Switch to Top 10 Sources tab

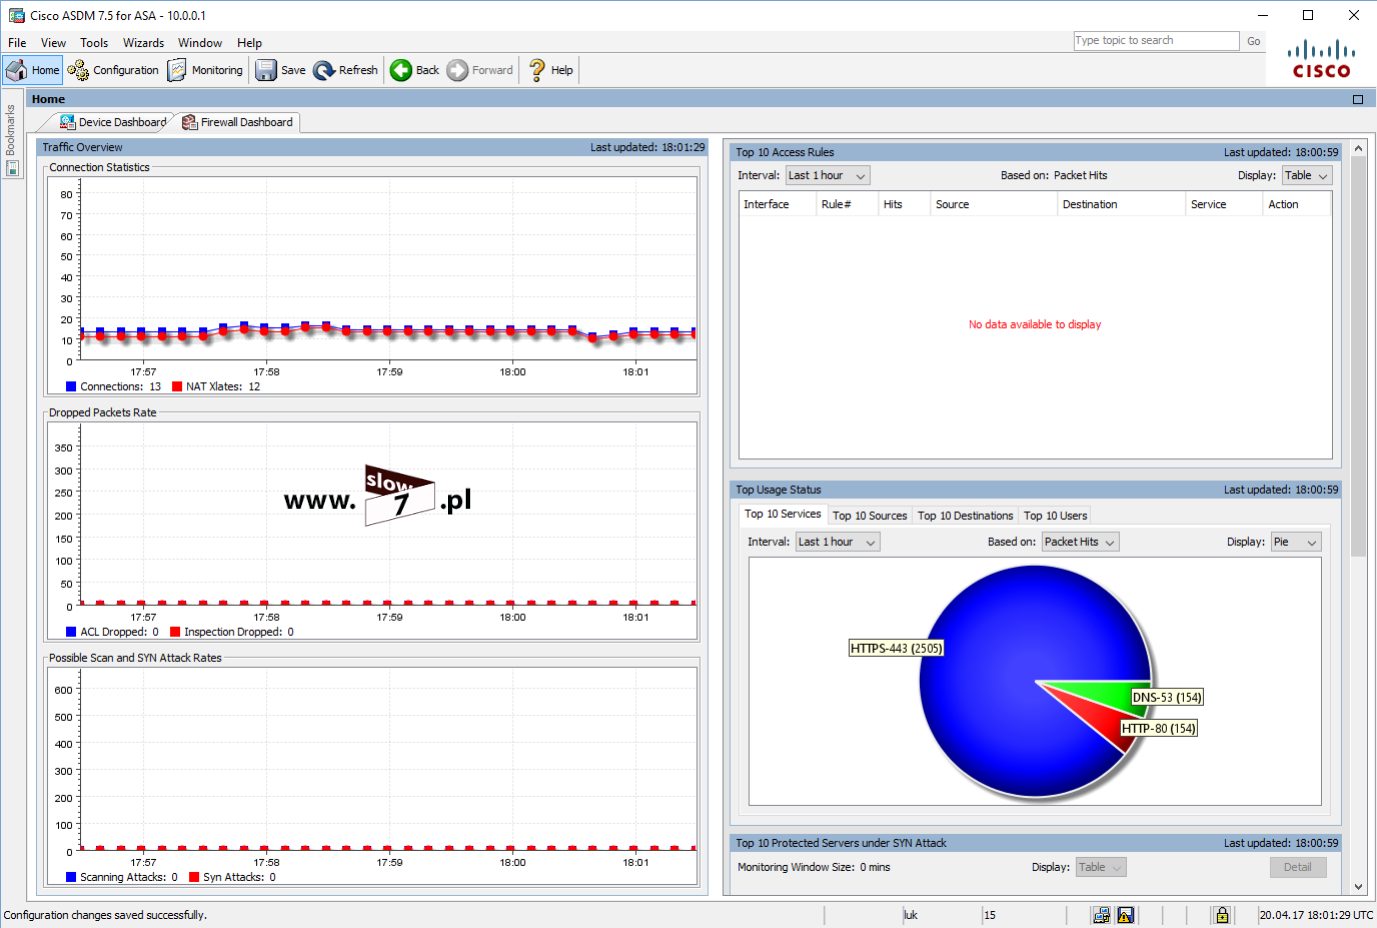[x=870, y=516]
